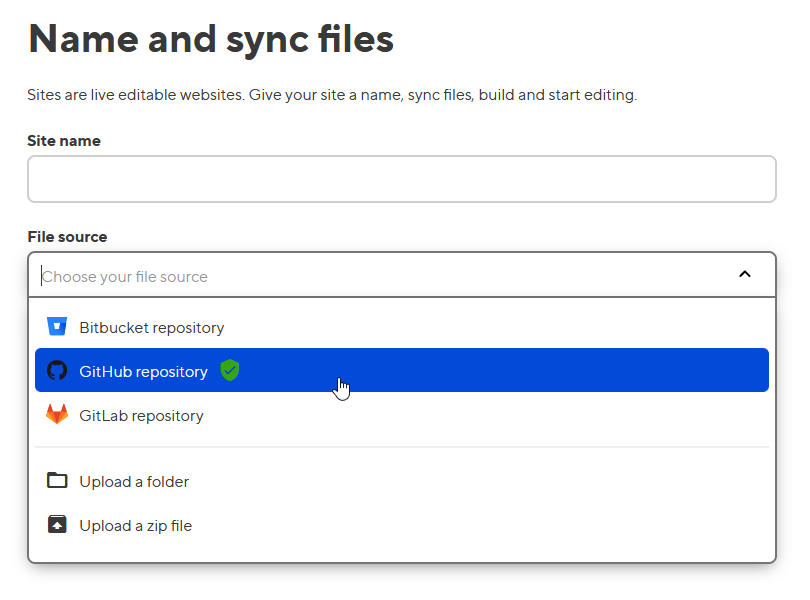Select the 'Upload a folder' option
This screenshot has height=600, width=810.
click(x=134, y=482)
